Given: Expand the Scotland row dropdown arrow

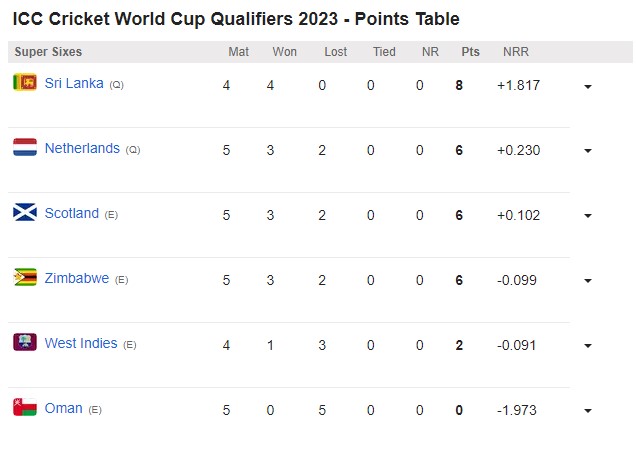Looking at the screenshot, I should pyautogui.click(x=588, y=217).
